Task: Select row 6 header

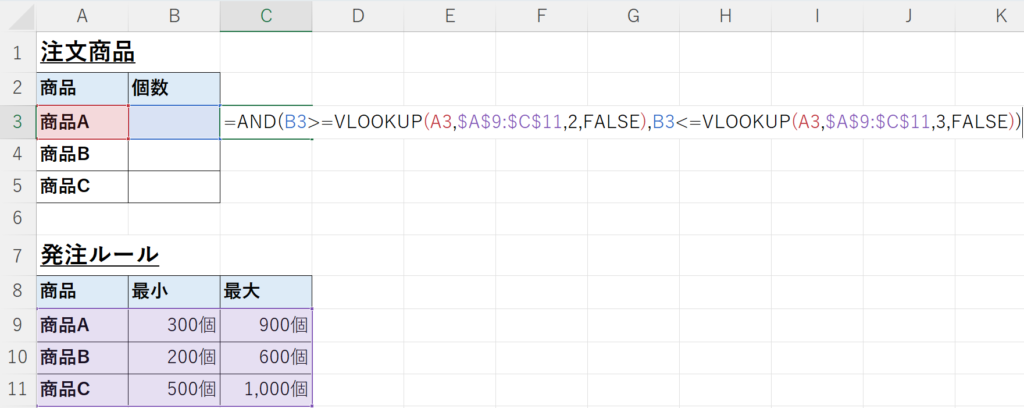Action: point(18,219)
